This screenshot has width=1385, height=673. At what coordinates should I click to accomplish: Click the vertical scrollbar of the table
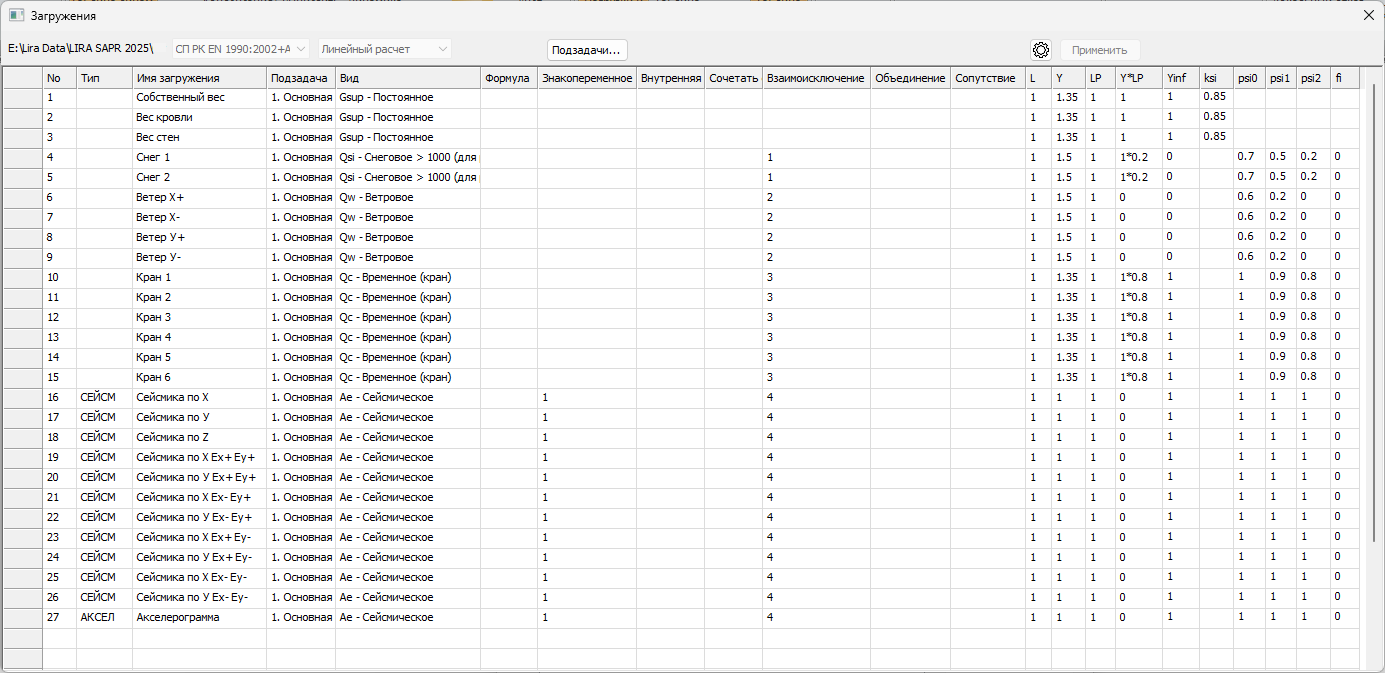(x=1375, y=300)
